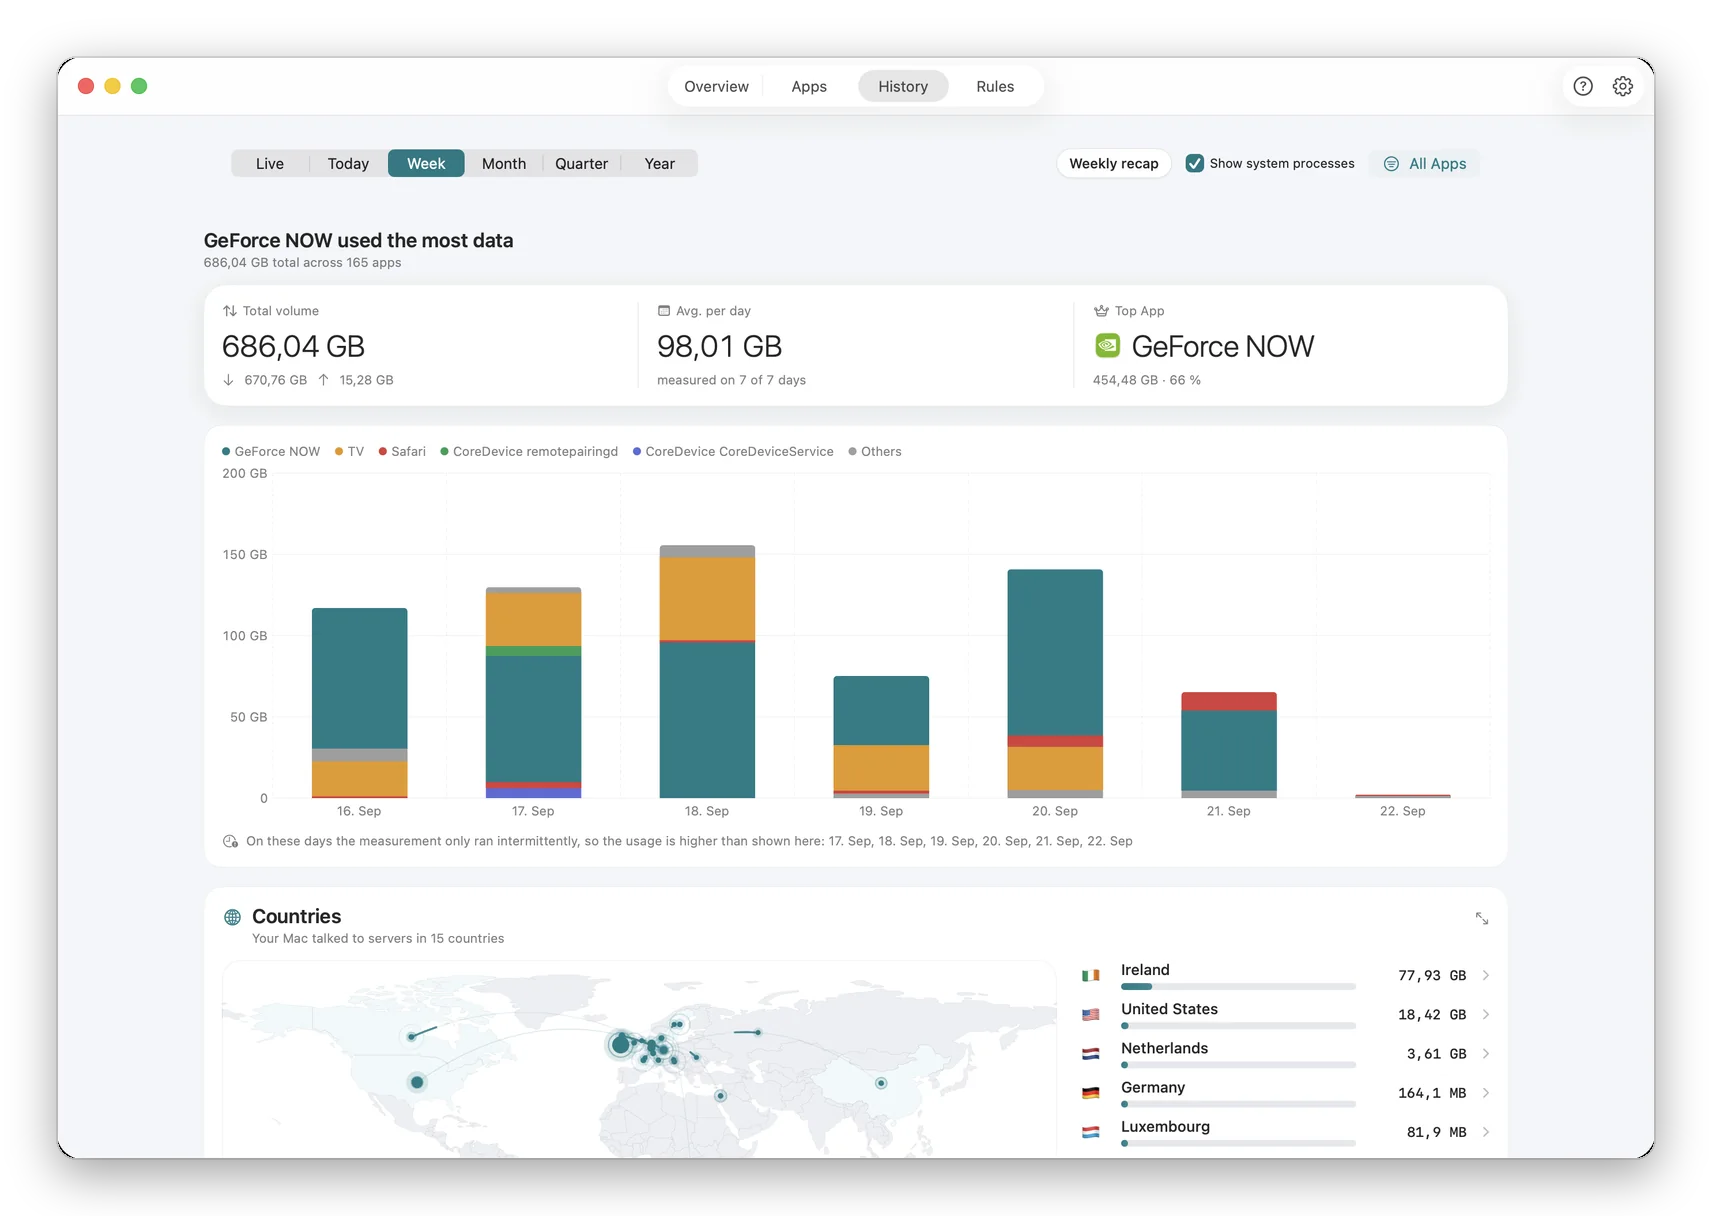Click the "GeForce NOW" top app name
Image resolution: width=1712 pixels, height=1216 pixels.
click(x=1223, y=346)
